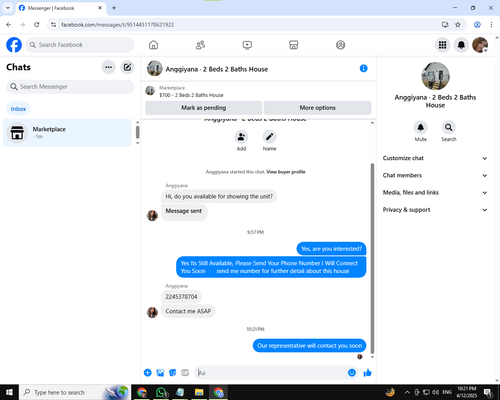Expand Media, files and links section
Image resolution: width=500 pixels, height=400 pixels.
point(435,193)
